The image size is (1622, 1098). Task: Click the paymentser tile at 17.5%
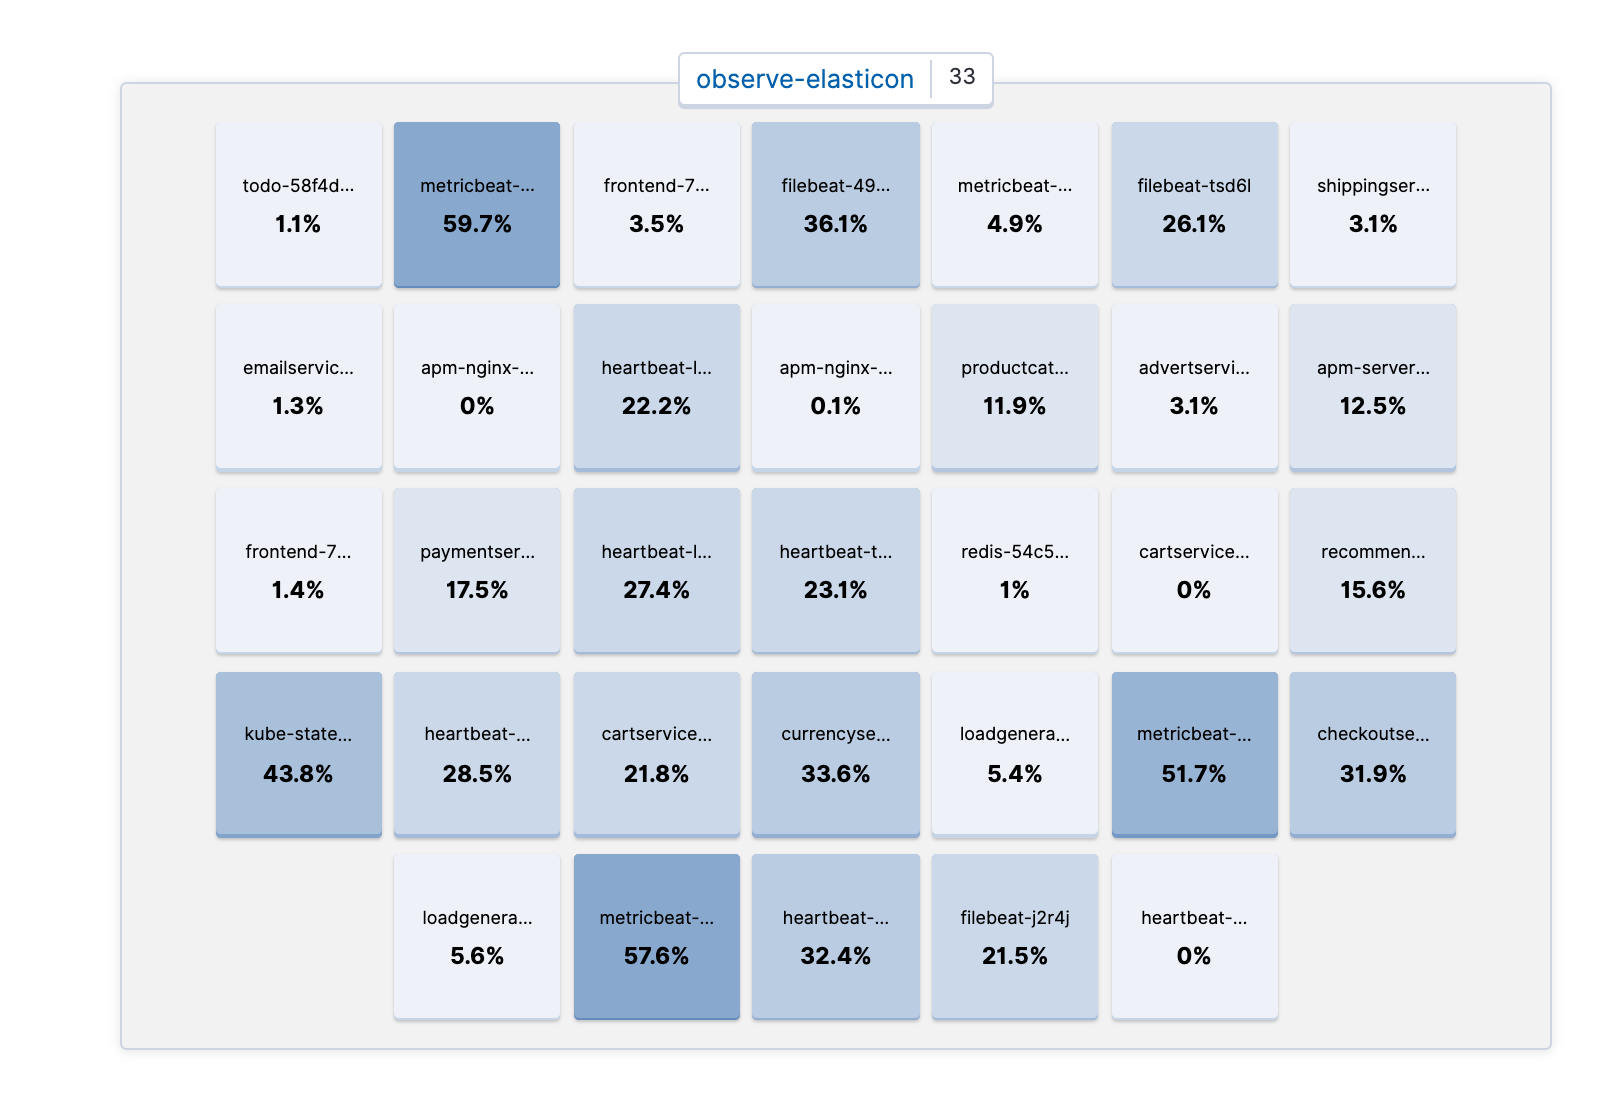476,570
